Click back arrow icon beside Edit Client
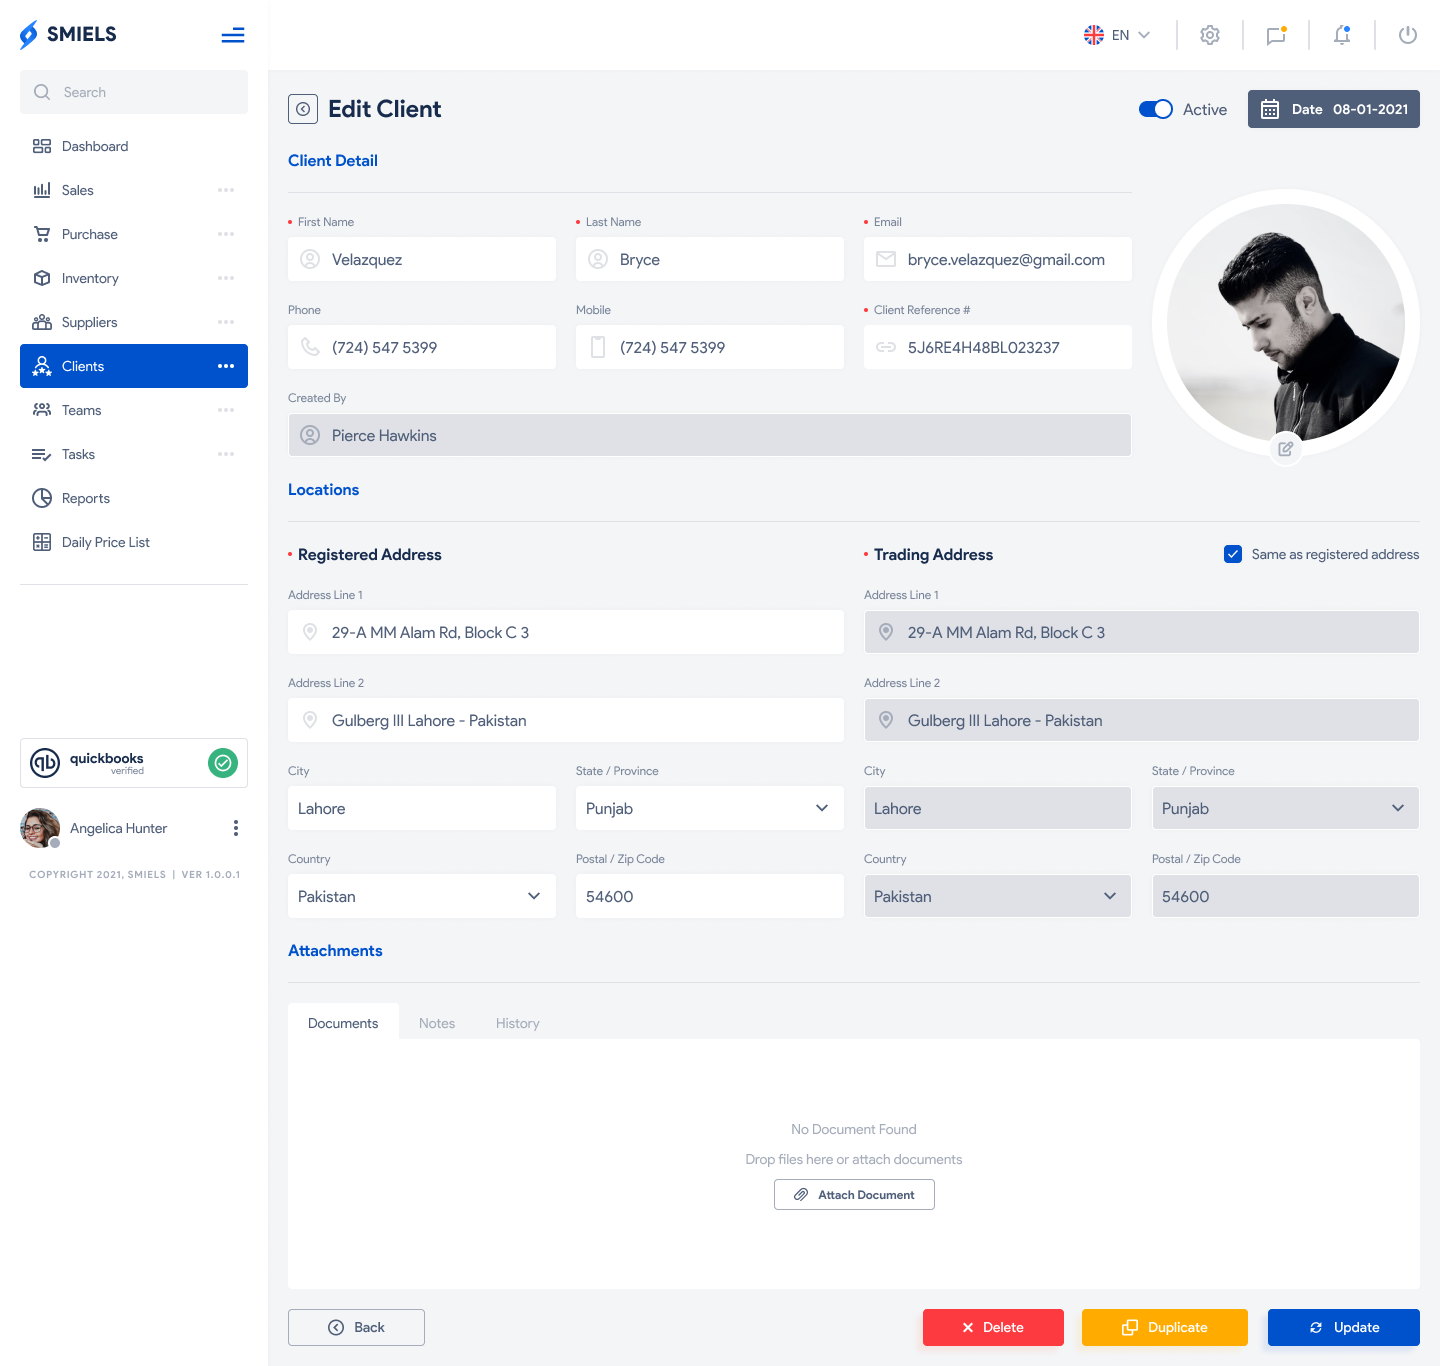 point(303,109)
